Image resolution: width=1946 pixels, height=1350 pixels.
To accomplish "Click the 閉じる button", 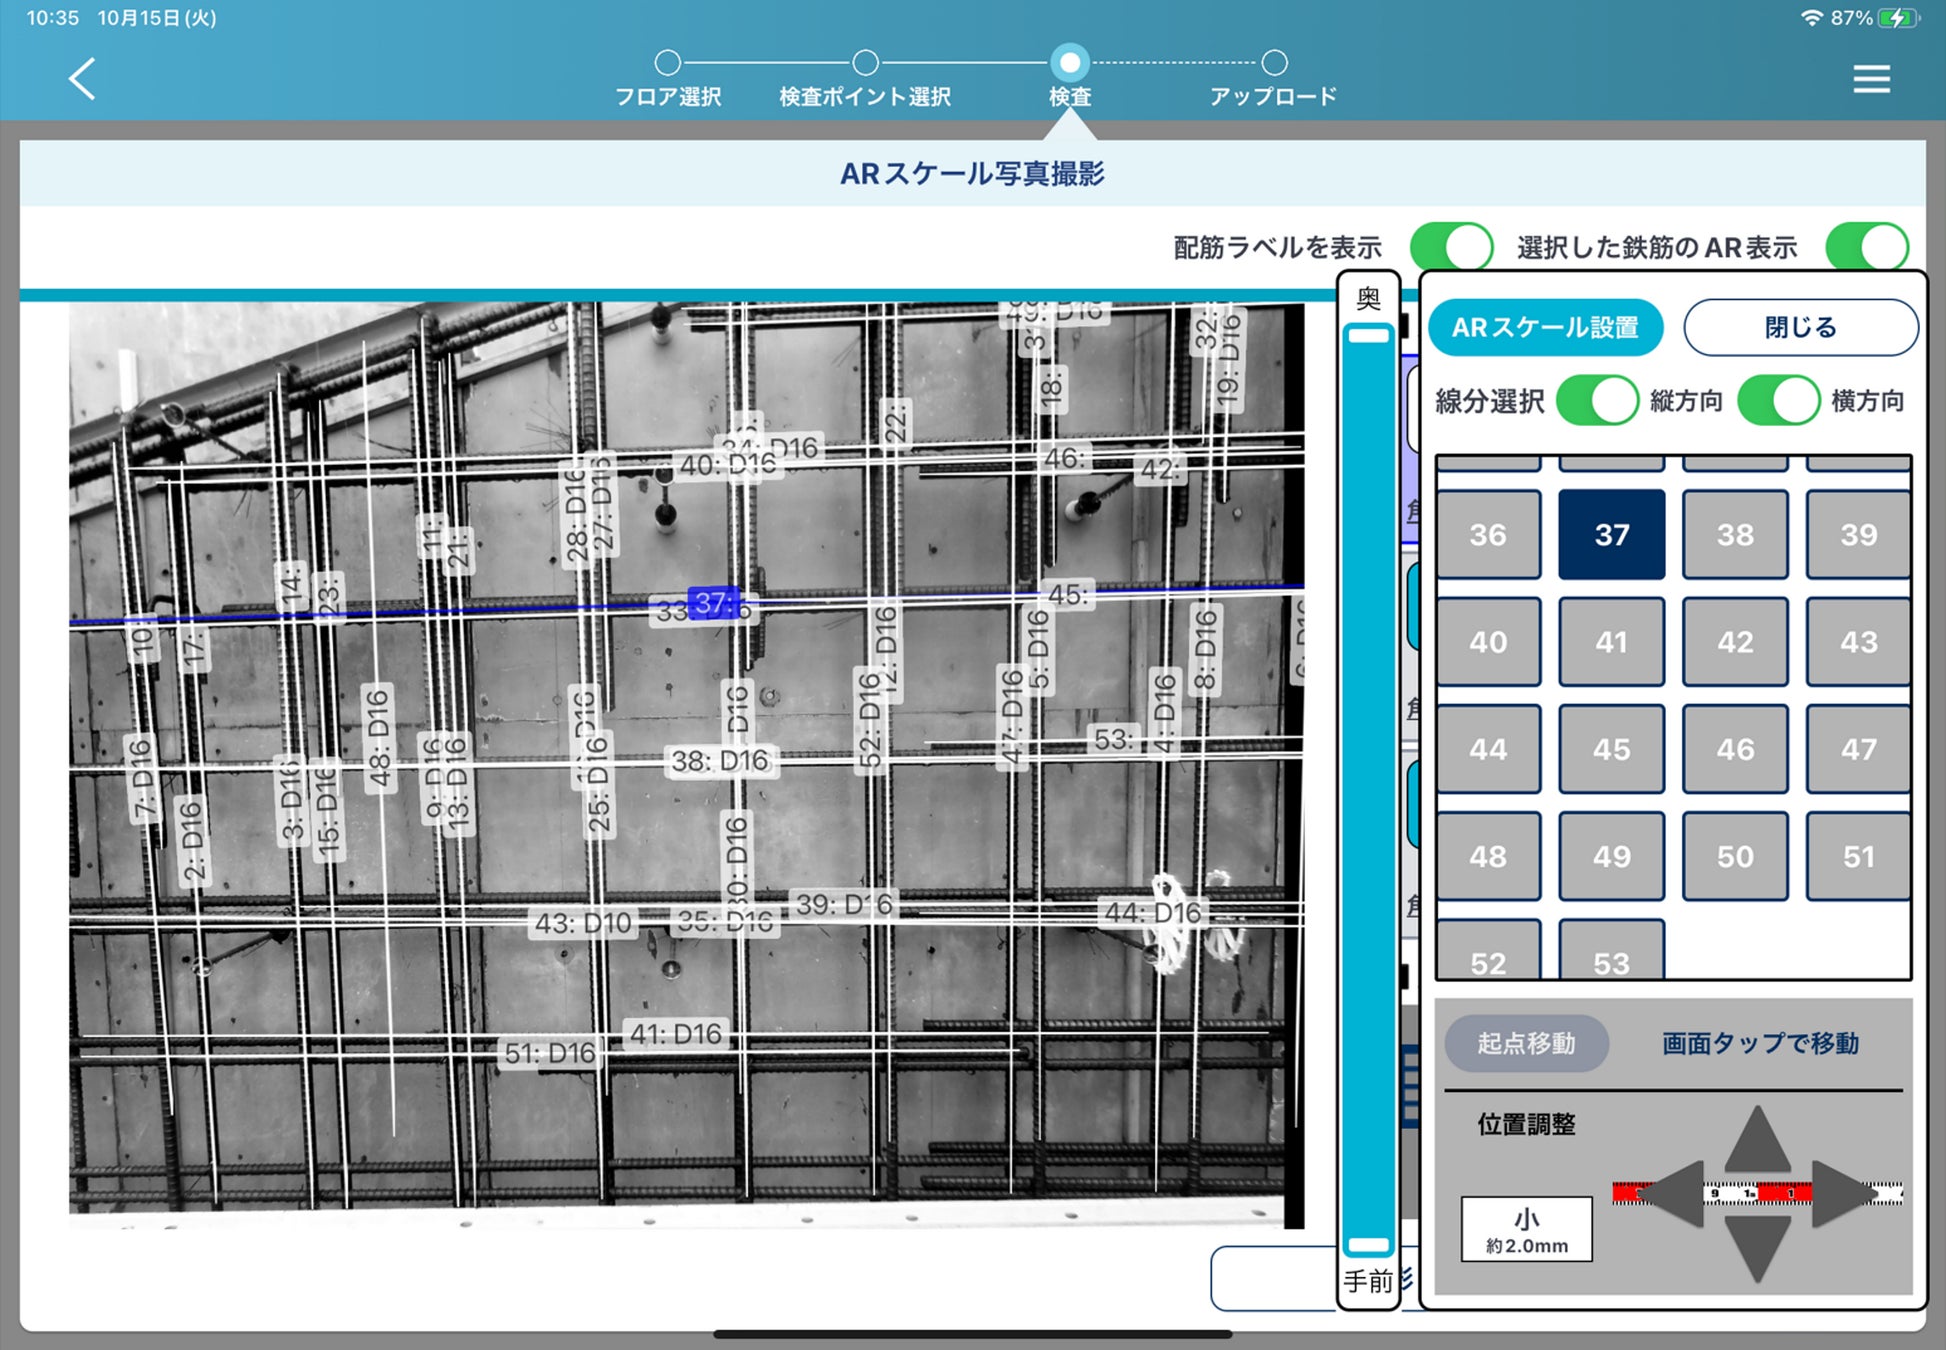I will tap(1800, 327).
